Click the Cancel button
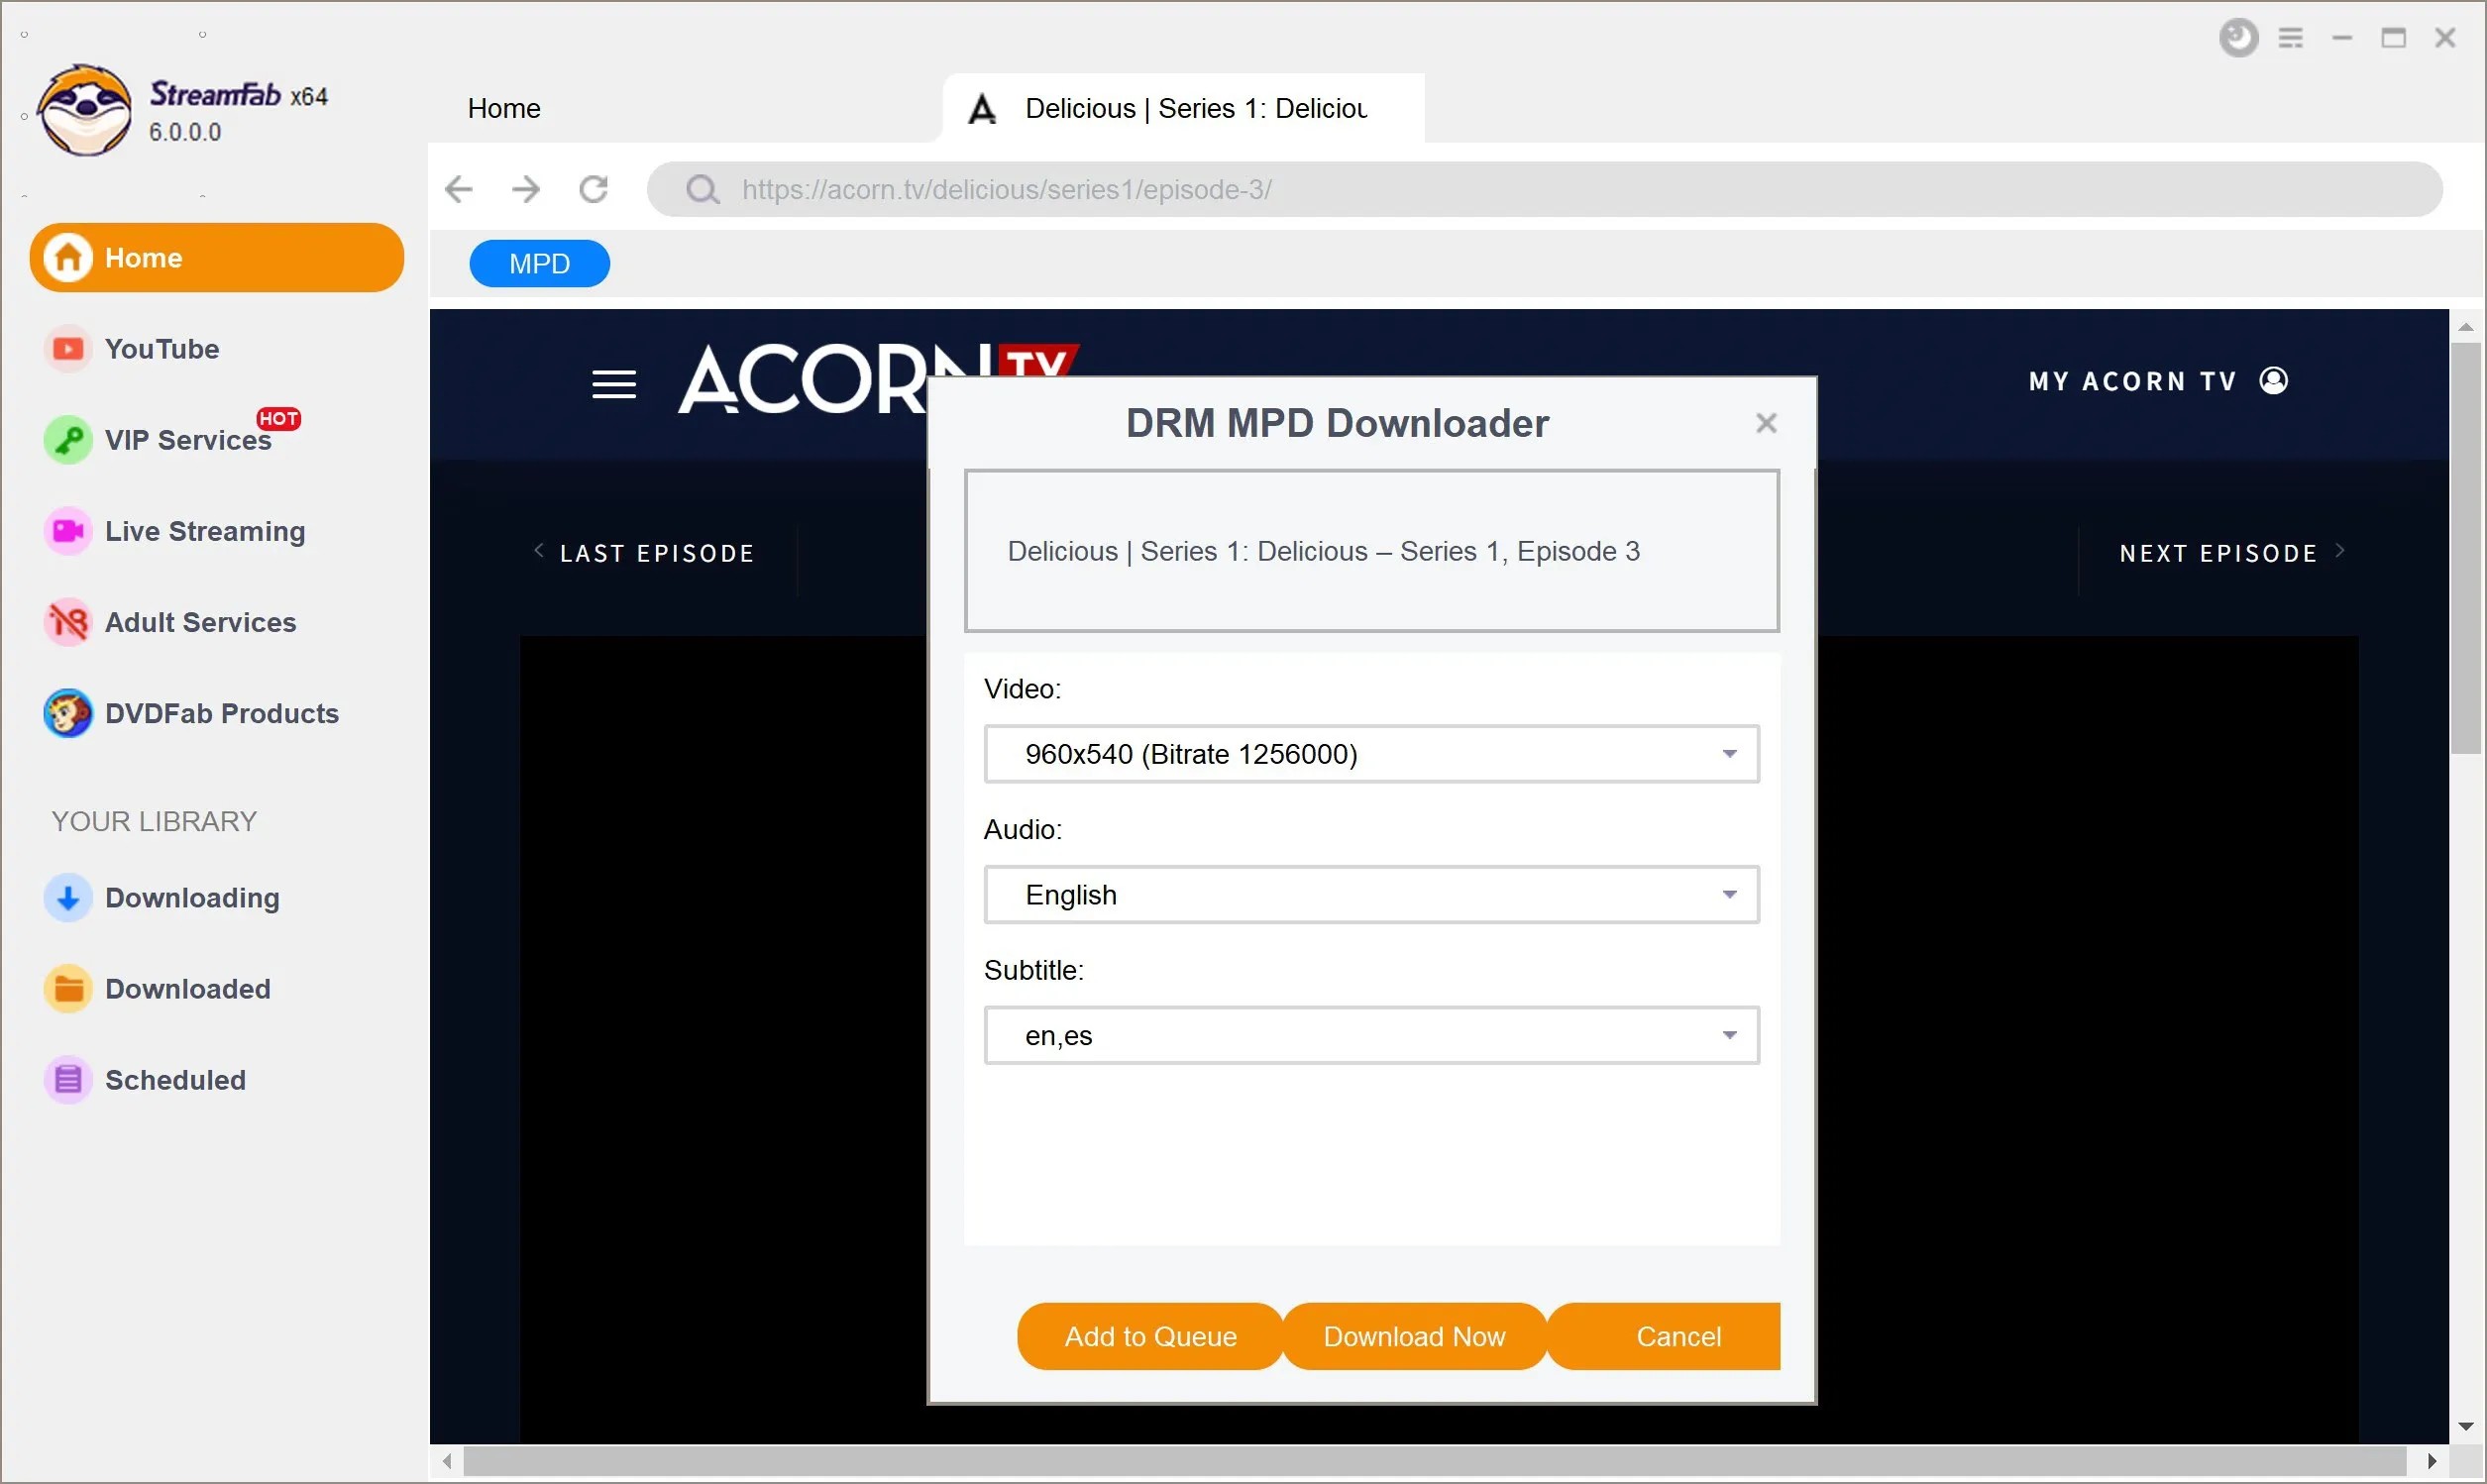 (x=1678, y=1335)
